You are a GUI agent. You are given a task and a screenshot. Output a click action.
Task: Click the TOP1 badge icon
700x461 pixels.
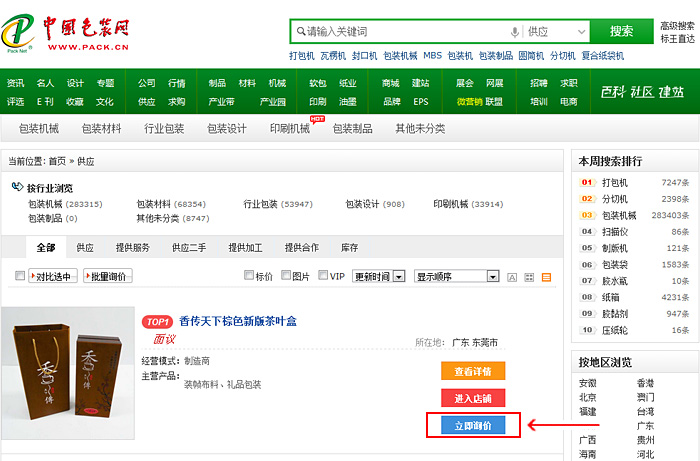click(157, 321)
